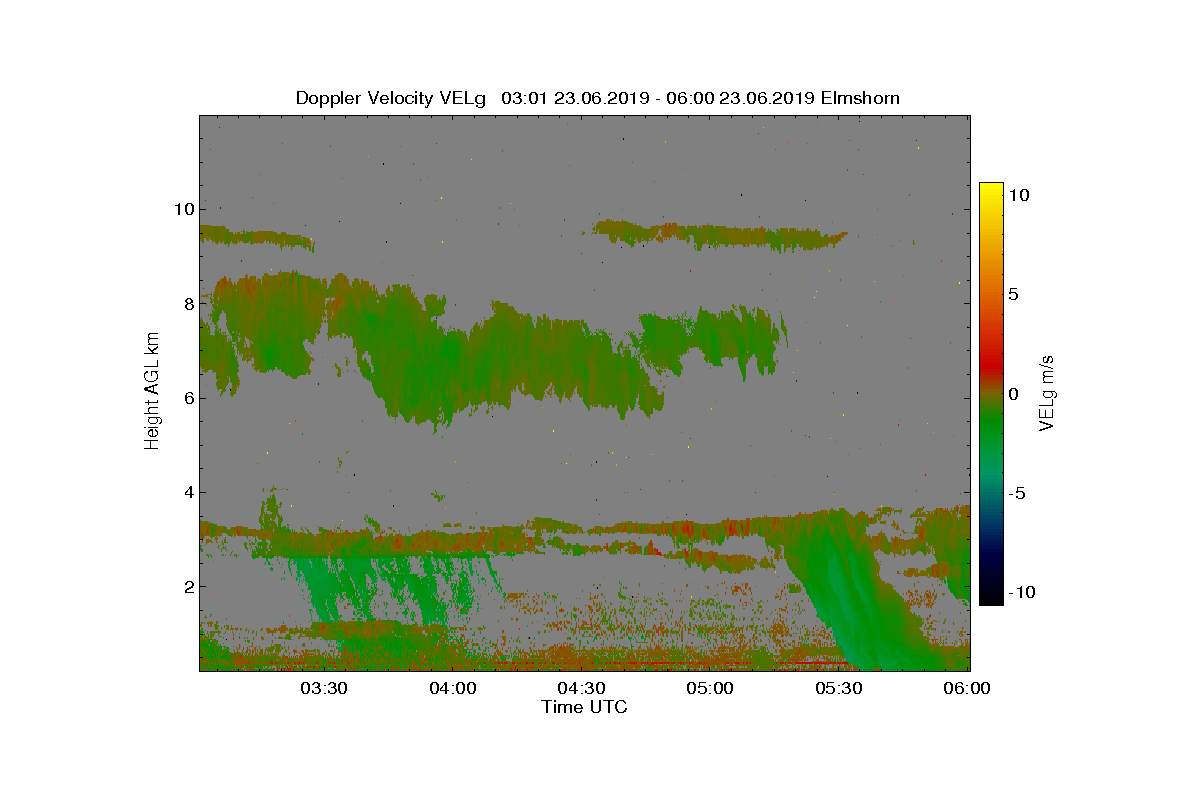Click the '05:00' time tick label
The width and height of the screenshot is (1200, 800).
click(710, 688)
